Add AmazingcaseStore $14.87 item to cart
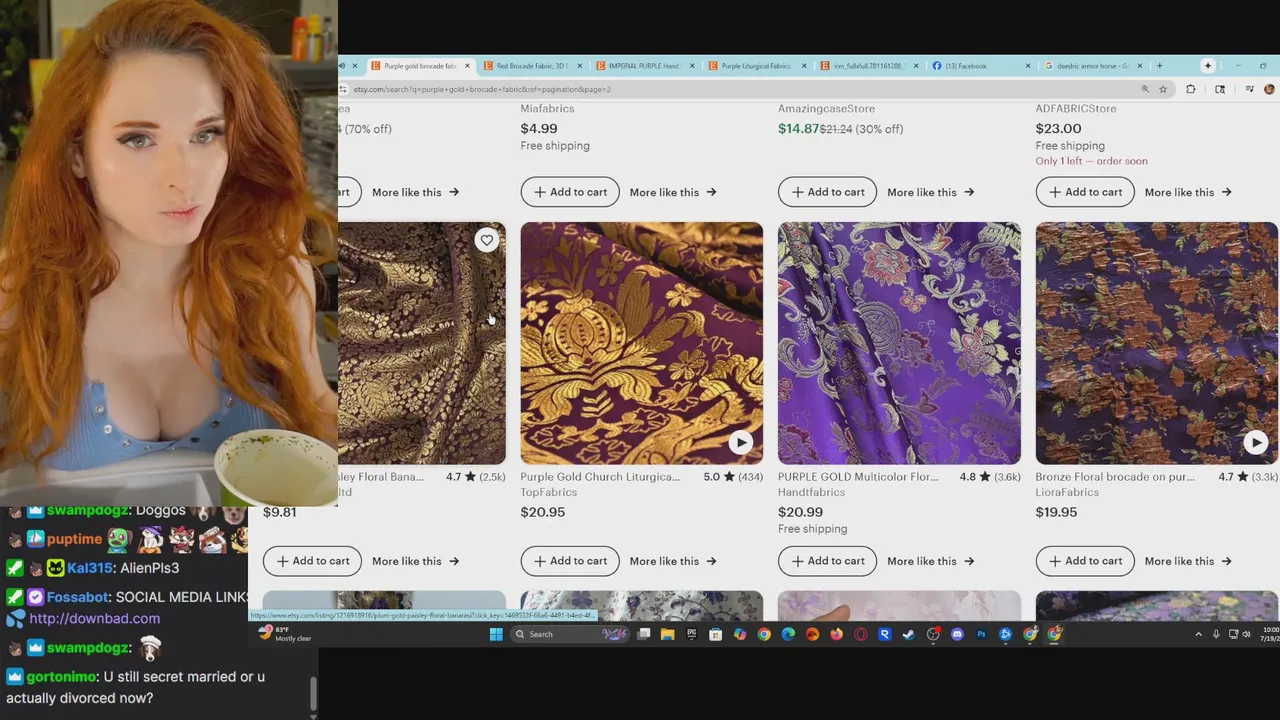This screenshot has height=720, width=1280. [827, 192]
